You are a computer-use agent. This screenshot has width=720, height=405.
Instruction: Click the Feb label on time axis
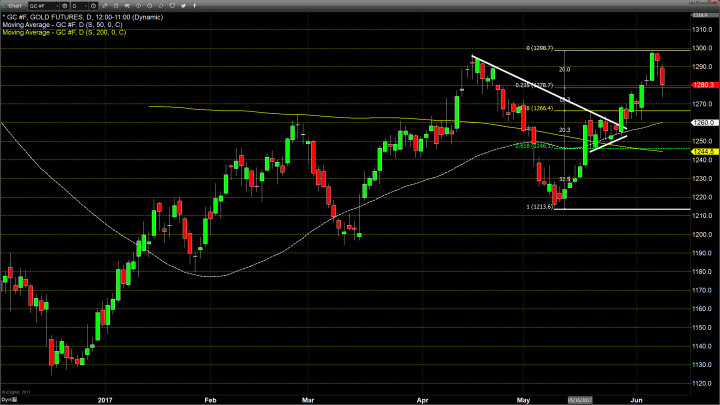click(210, 400)
